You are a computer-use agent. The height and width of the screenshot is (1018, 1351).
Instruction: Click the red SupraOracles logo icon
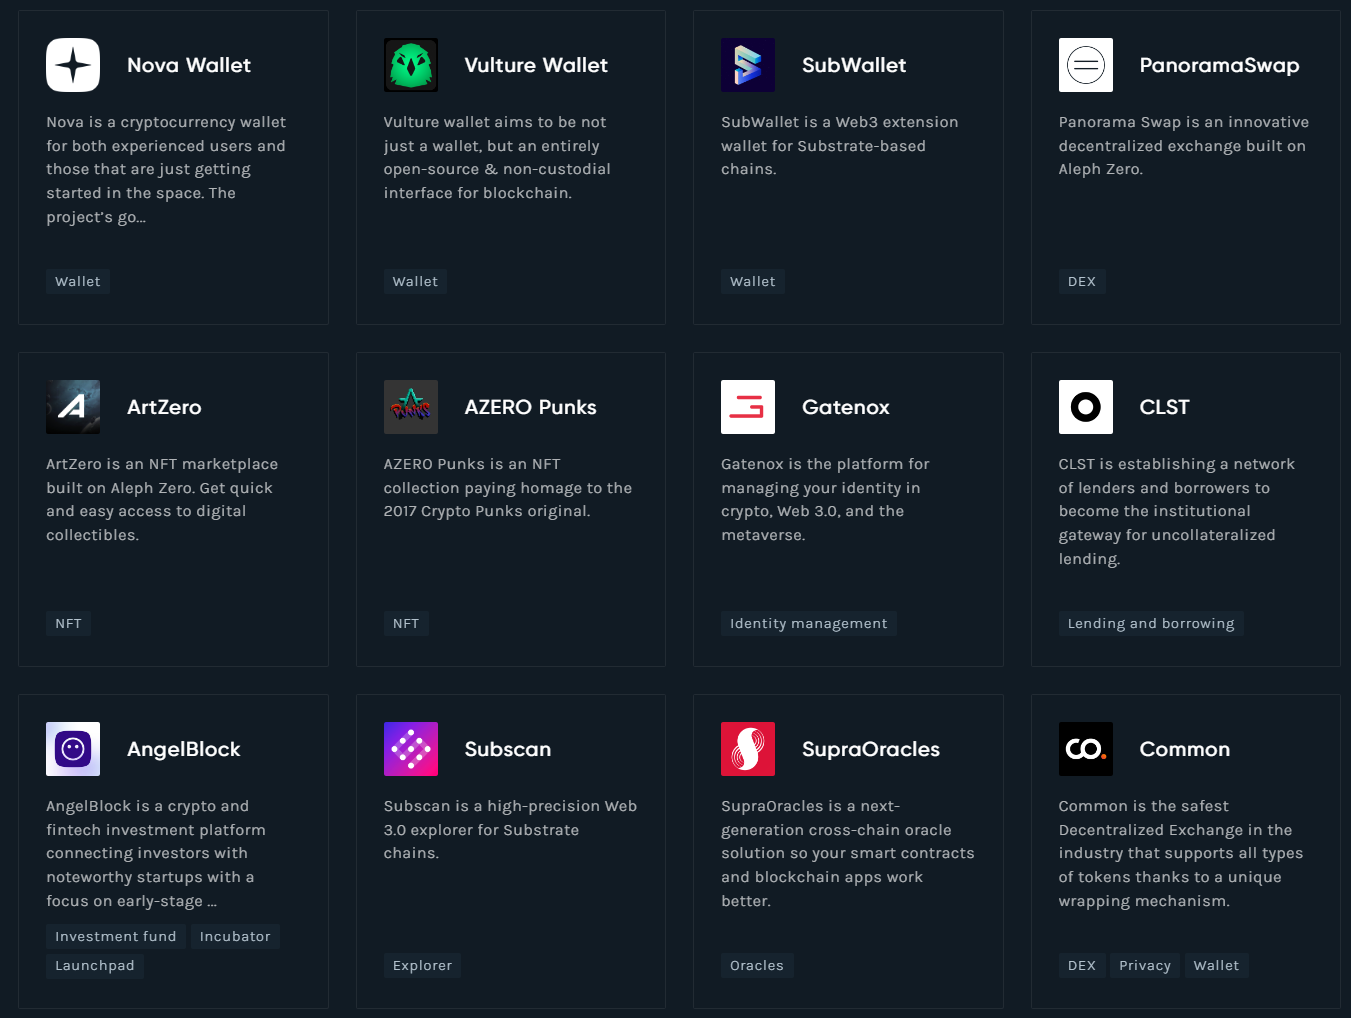[x=748, y=749]
